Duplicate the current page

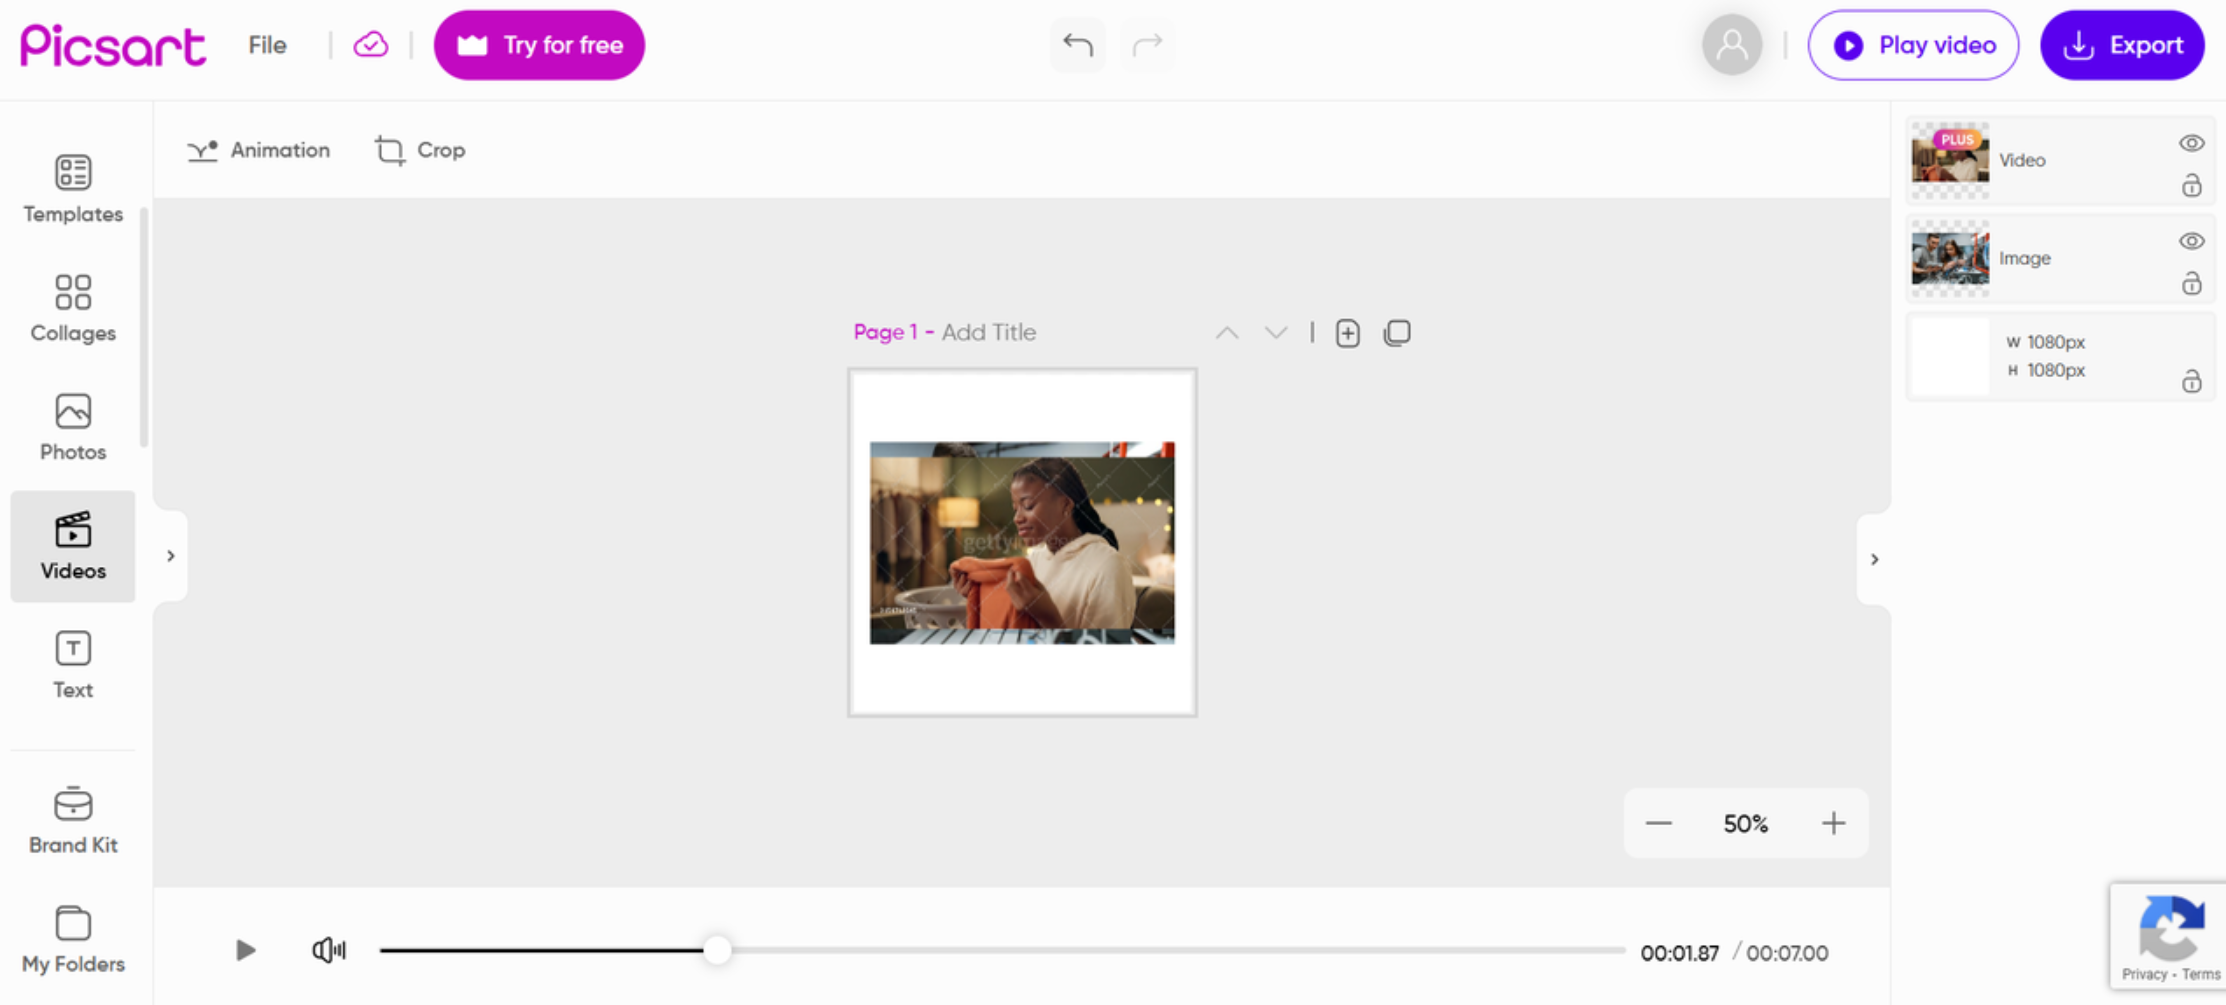point(1397,332)
